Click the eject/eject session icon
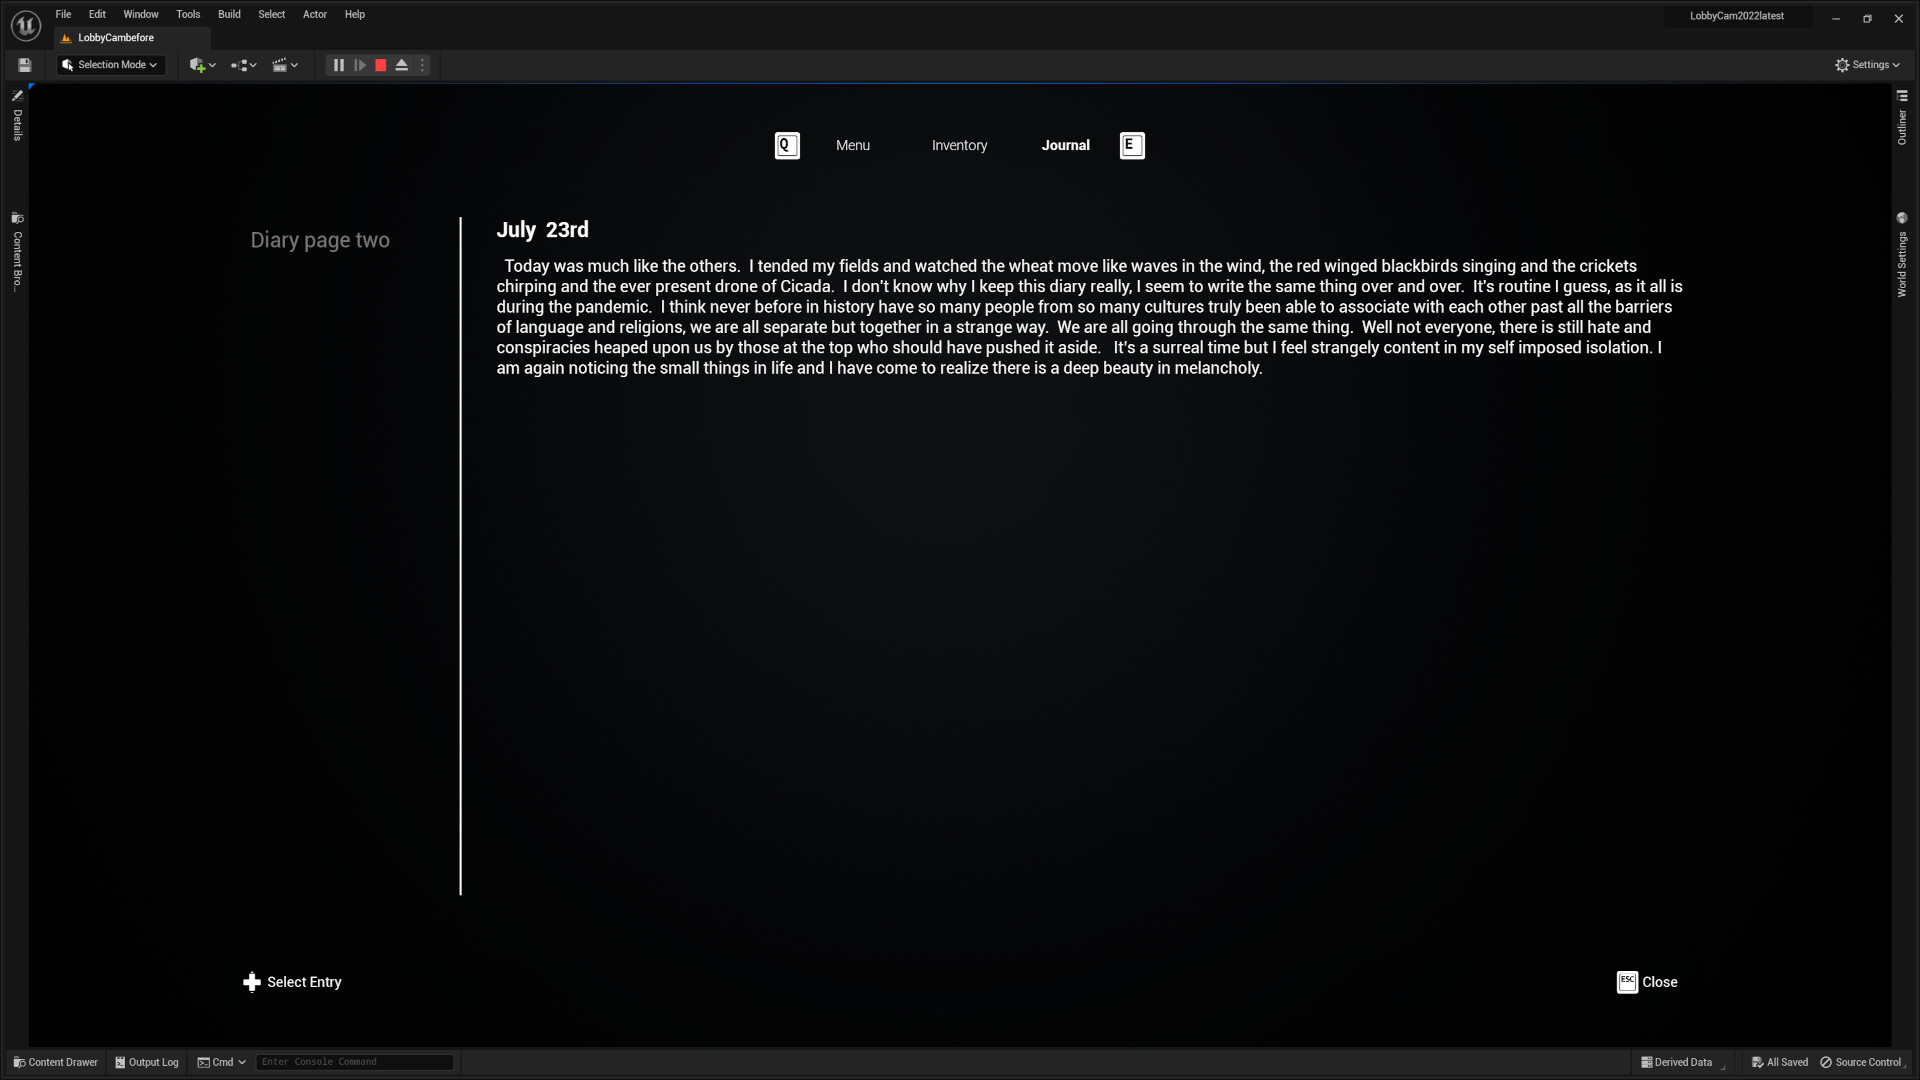1920x1080 pixels. point(402,65)
